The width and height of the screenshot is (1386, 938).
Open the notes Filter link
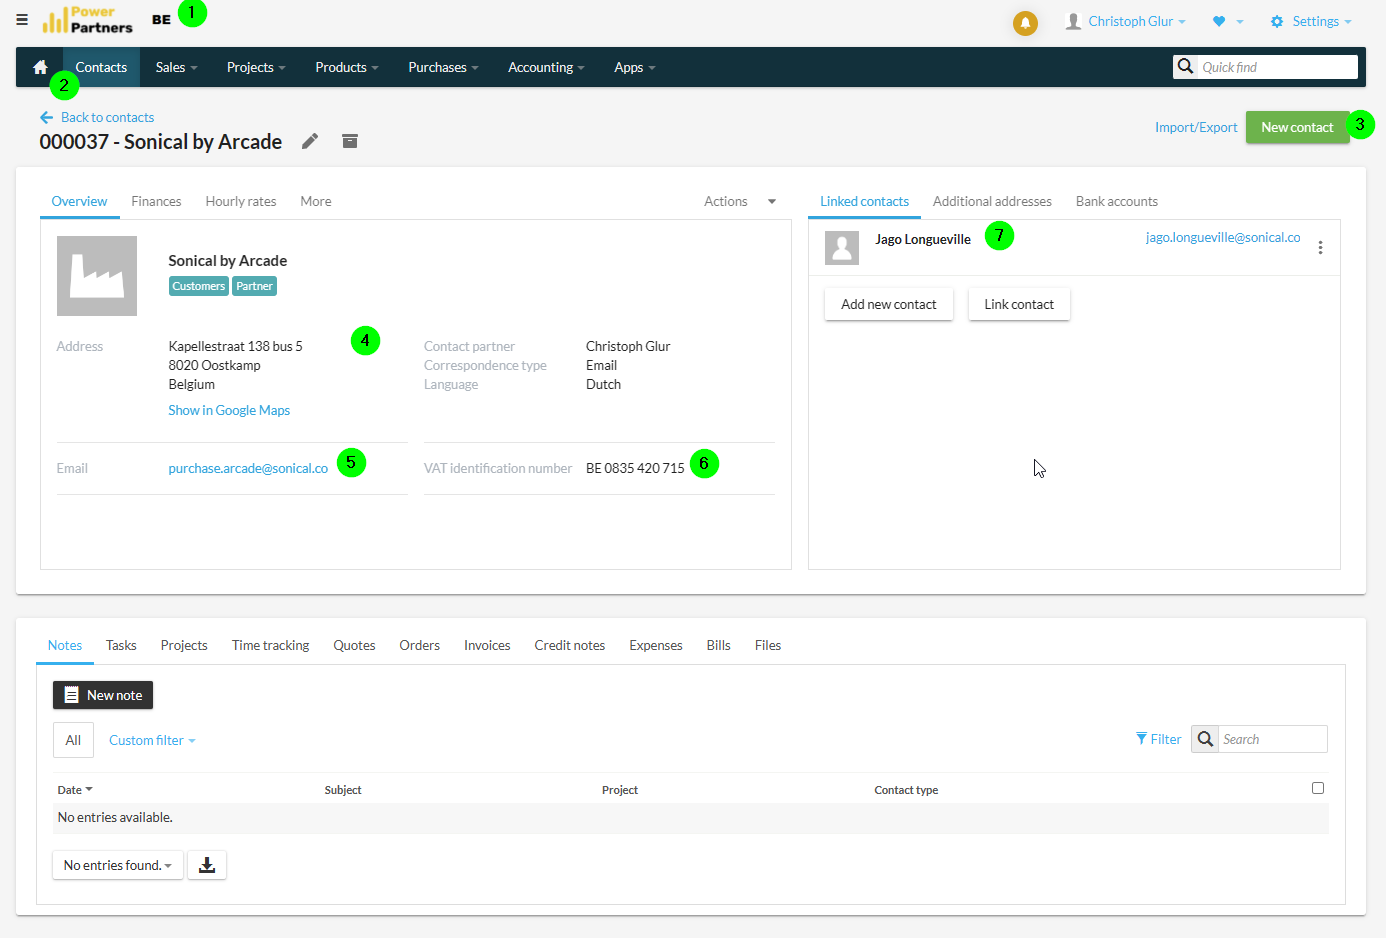1158,739
